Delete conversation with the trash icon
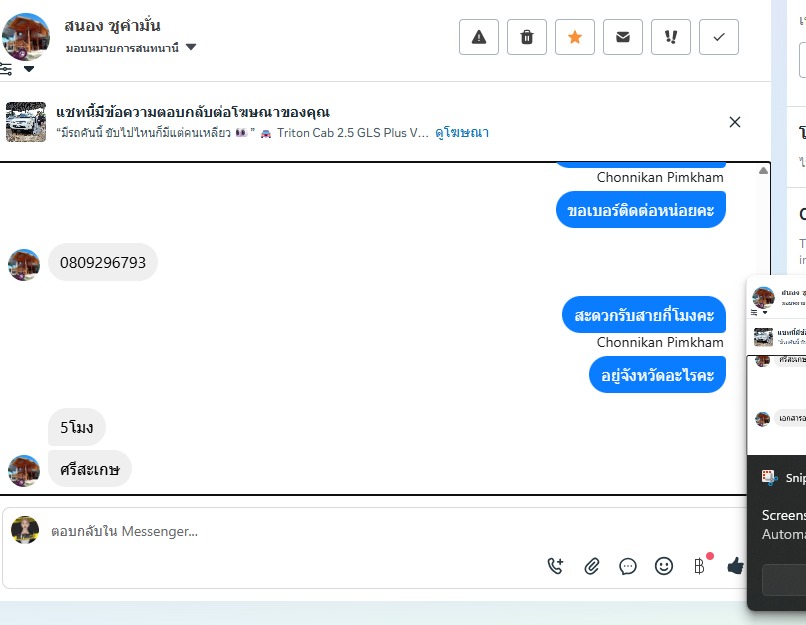Image resolution: width=806 pixels, height=625 pixels. pyautogui.click(x=526, y=37)
